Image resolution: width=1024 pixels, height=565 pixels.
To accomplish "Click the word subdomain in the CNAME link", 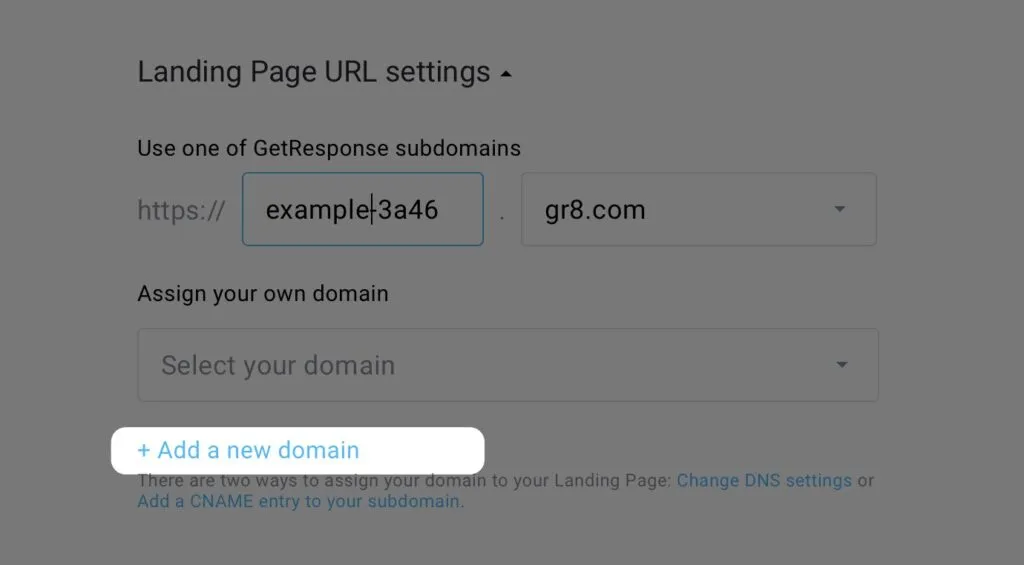I will coord(413,502).
